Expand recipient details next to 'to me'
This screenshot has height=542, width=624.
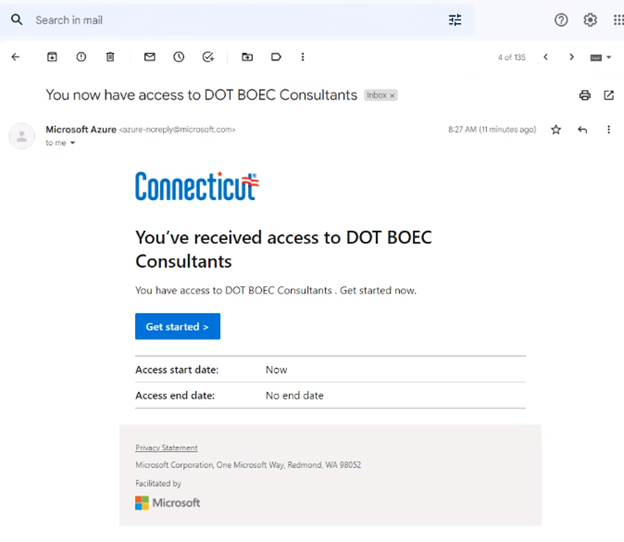pos(73,143)
